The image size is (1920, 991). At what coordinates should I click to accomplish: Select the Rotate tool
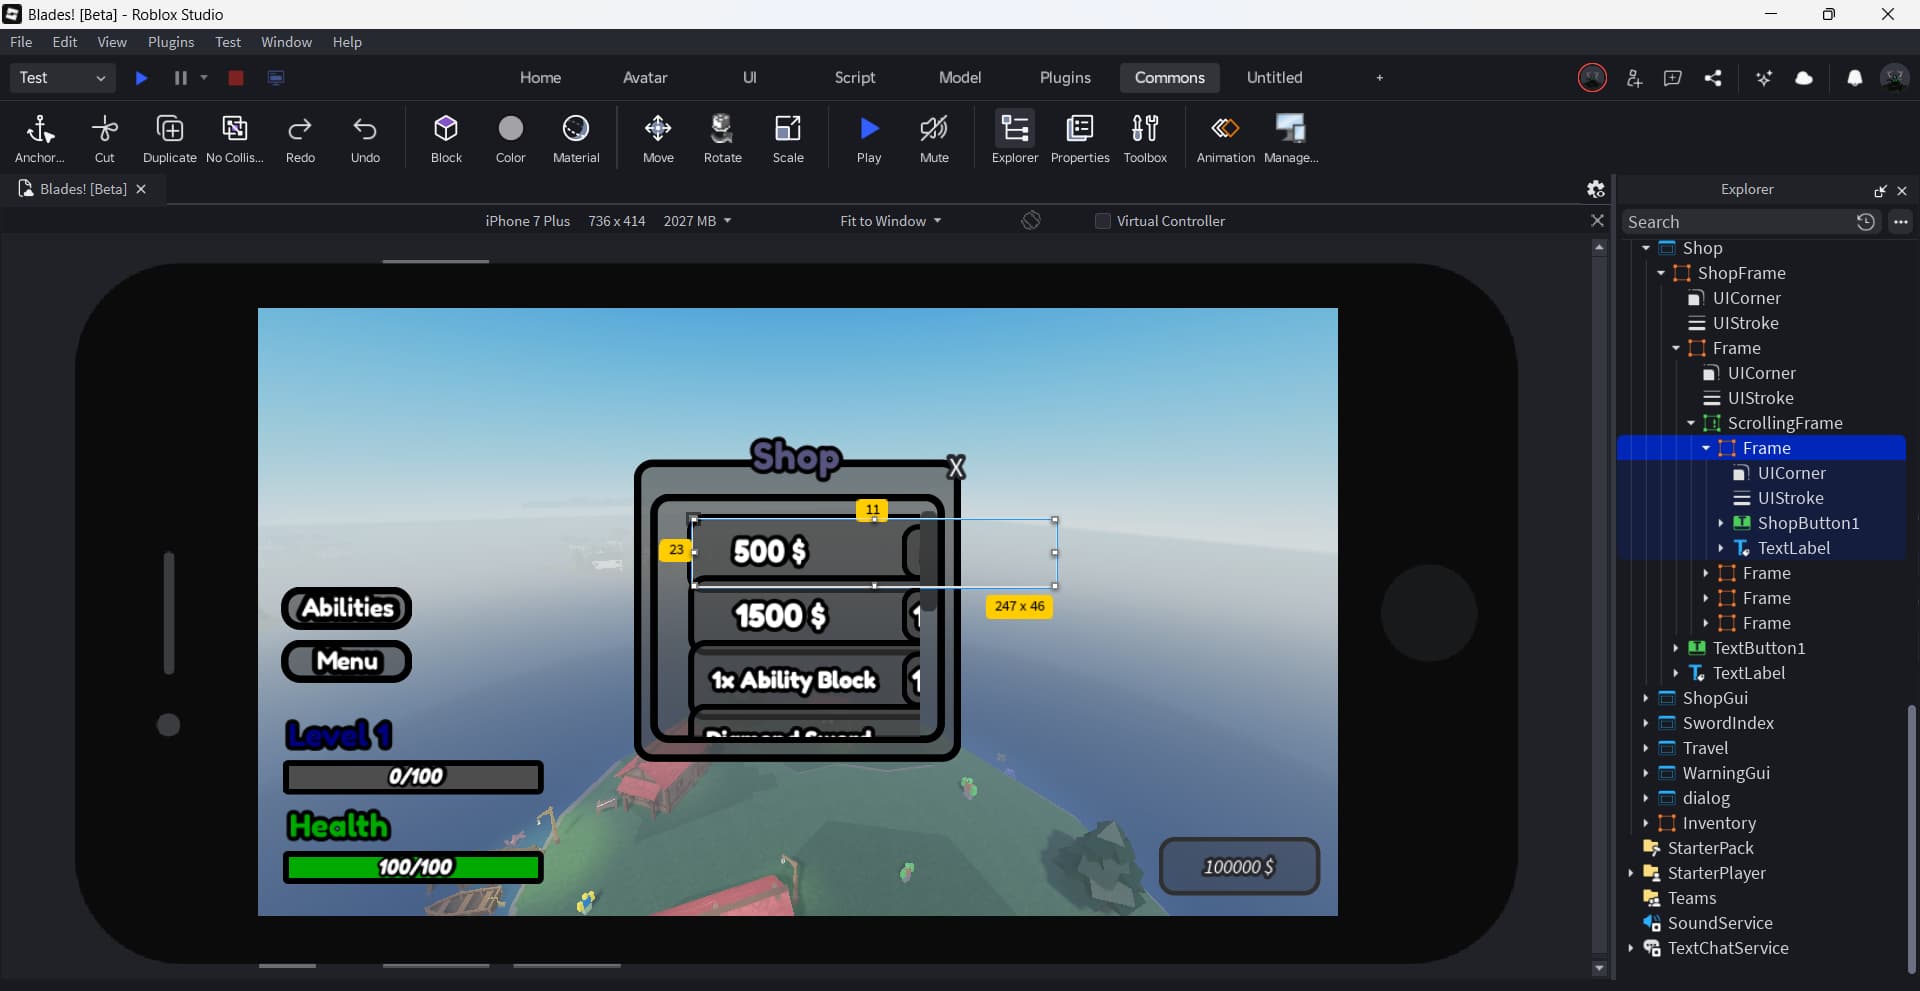(x=723, y=138)
